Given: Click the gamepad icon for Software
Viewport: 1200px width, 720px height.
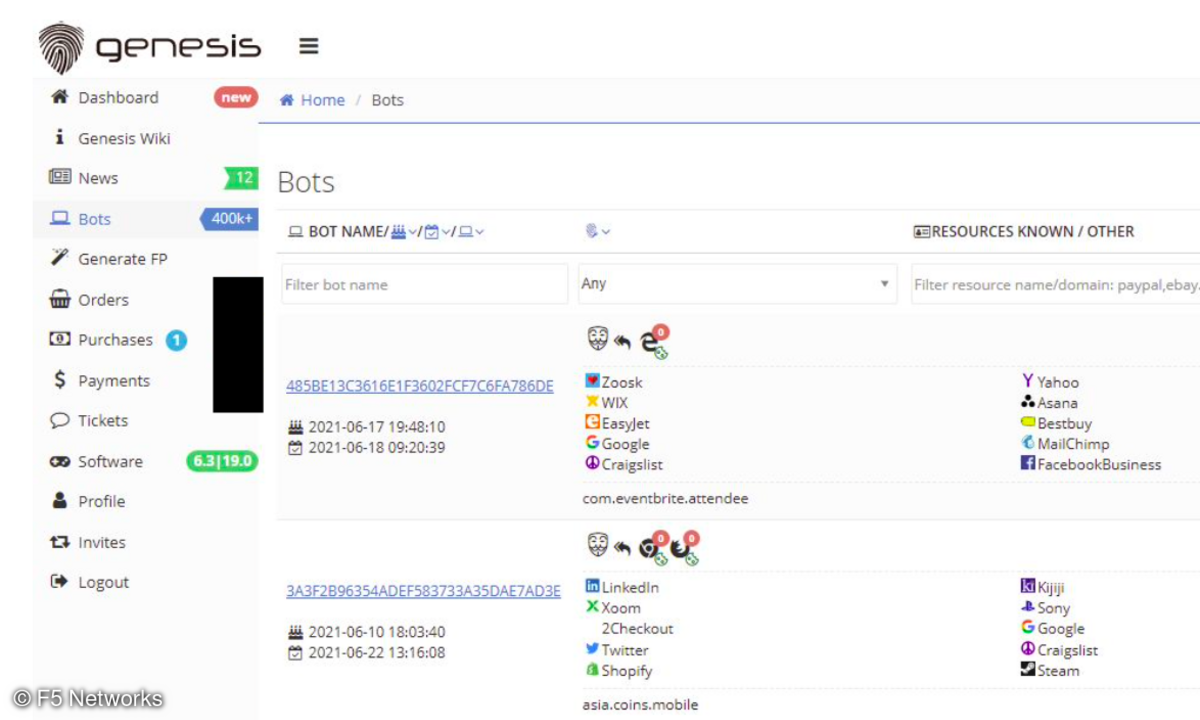Looking at the screenshot, I should (60, 461).
